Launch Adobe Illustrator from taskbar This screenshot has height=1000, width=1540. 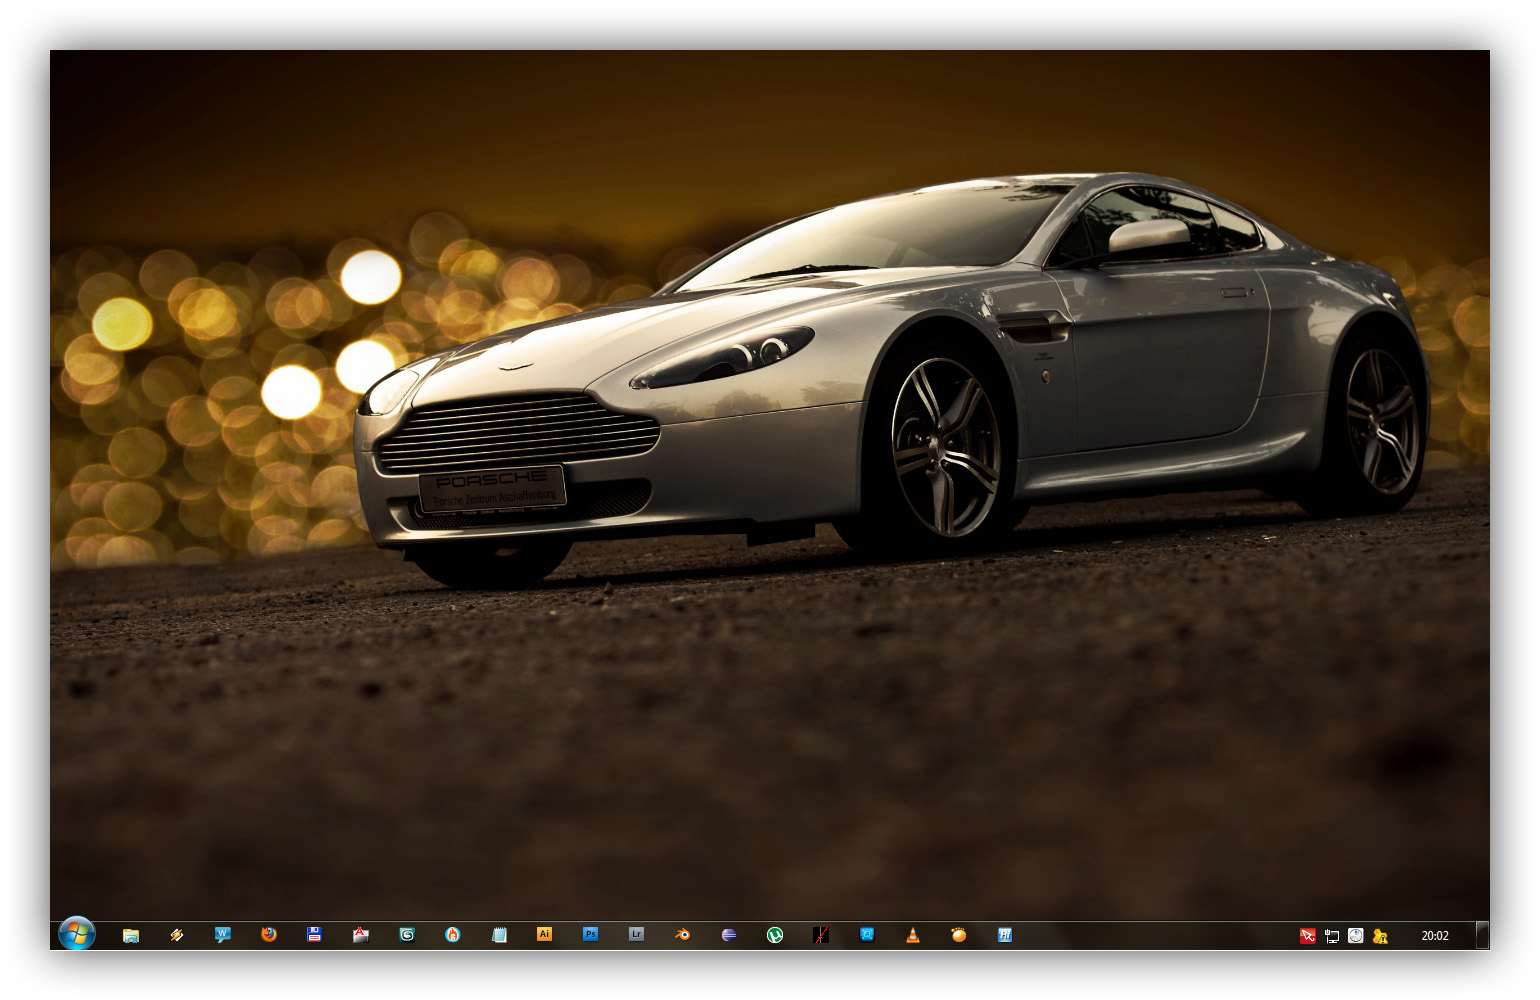pos(545,935)
